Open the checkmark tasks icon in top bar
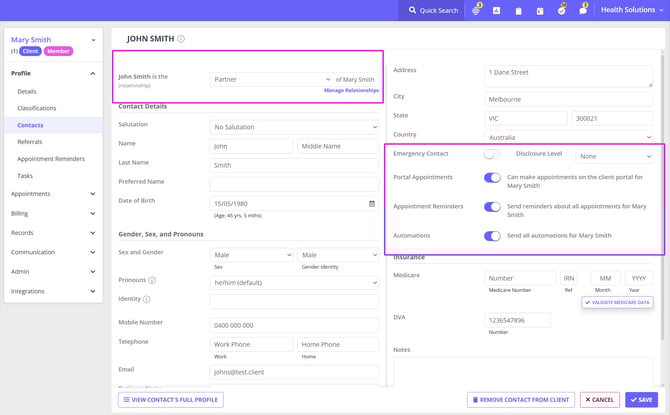The width and height of the screenshot is (670, 415). (561, 10)
